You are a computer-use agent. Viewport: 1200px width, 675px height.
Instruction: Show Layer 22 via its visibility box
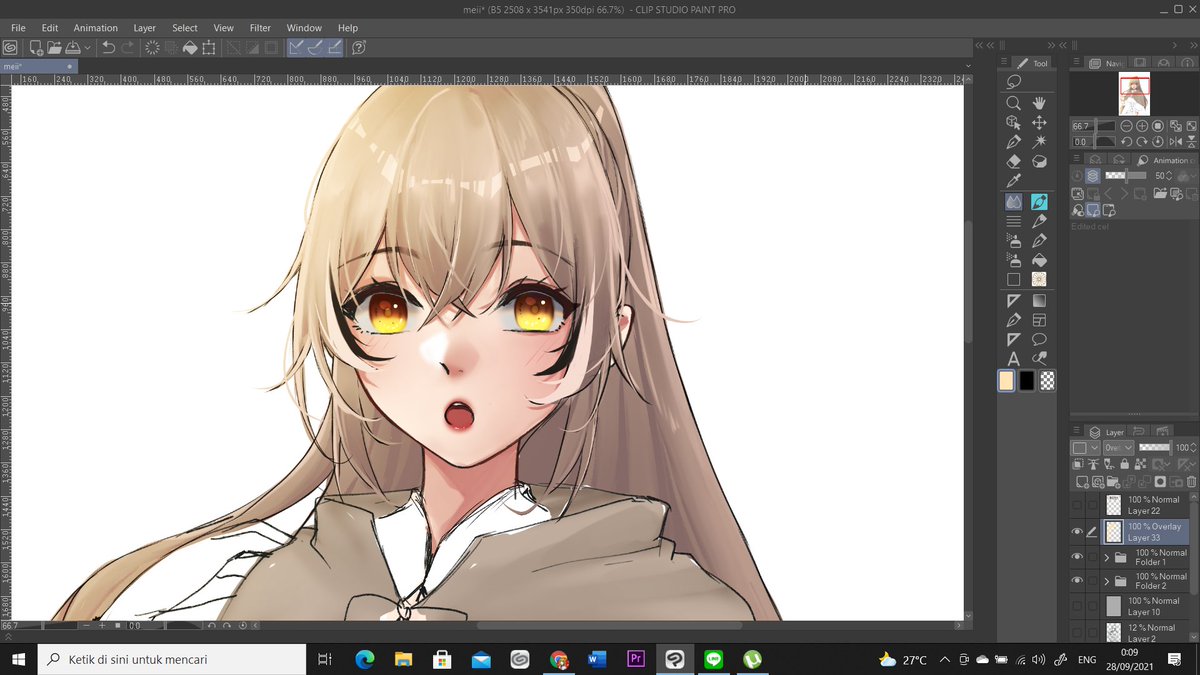[x=1077, y=505]
